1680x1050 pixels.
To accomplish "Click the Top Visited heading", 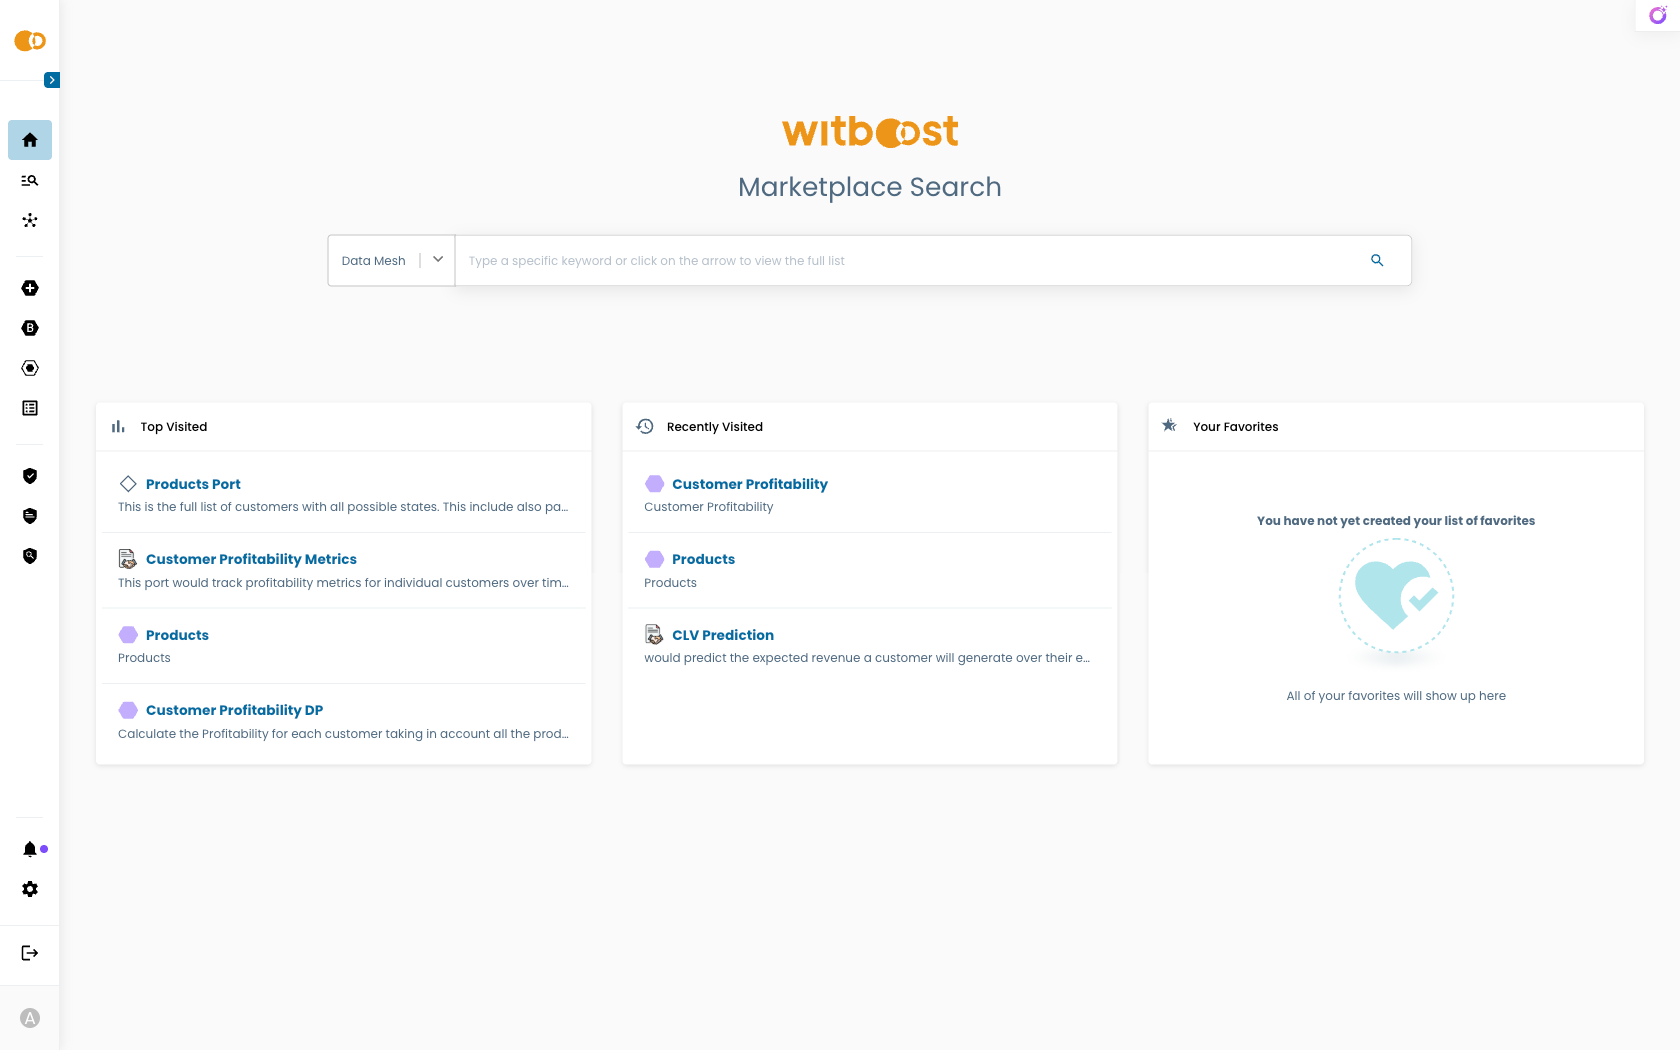I will 174,427.
